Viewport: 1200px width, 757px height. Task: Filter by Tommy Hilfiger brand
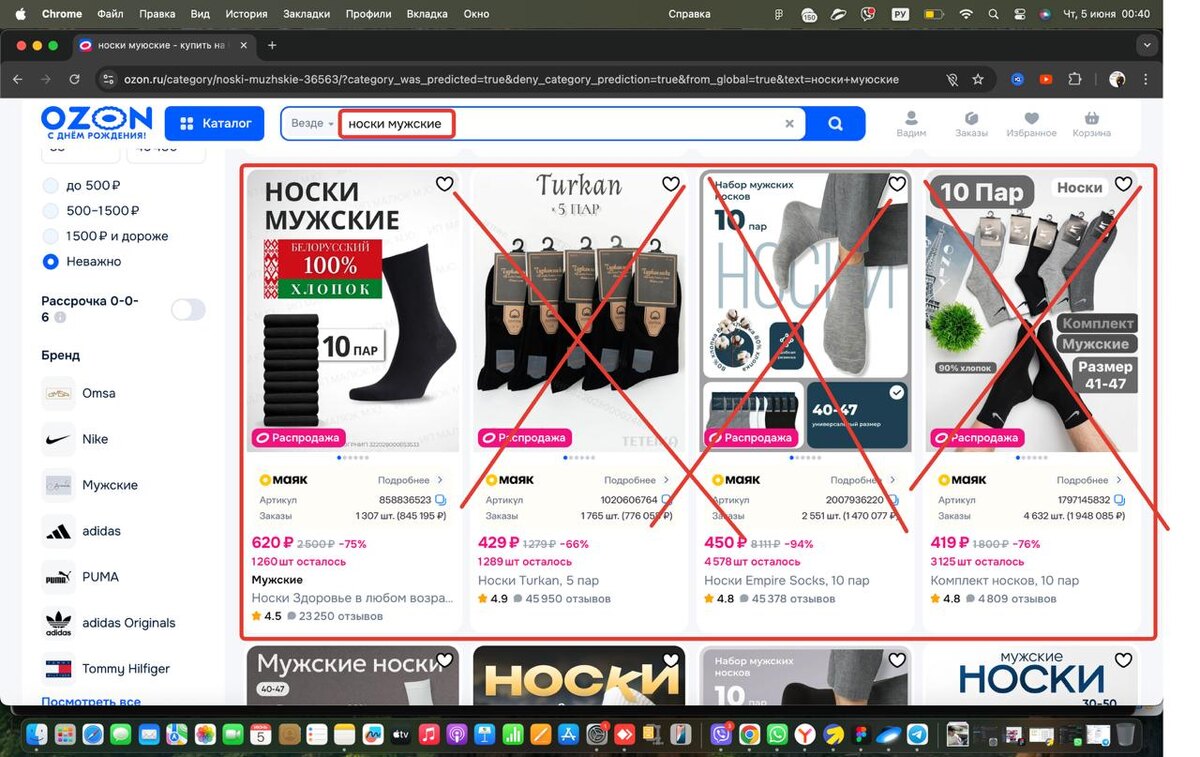click(106, 669)
